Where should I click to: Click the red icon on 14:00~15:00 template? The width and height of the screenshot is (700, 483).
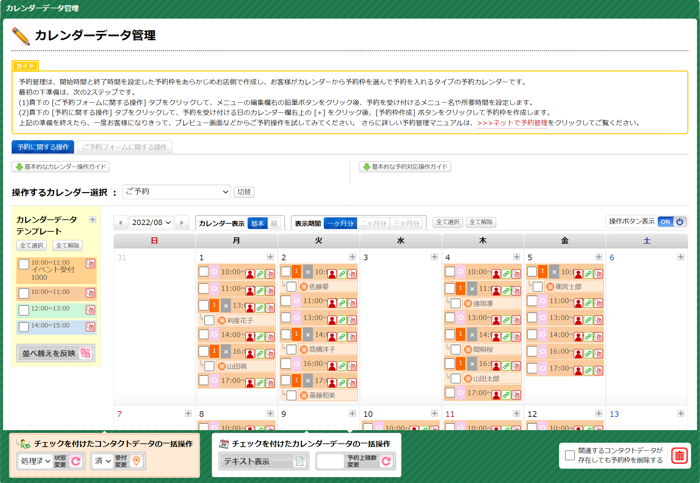[x=90, y=327]
